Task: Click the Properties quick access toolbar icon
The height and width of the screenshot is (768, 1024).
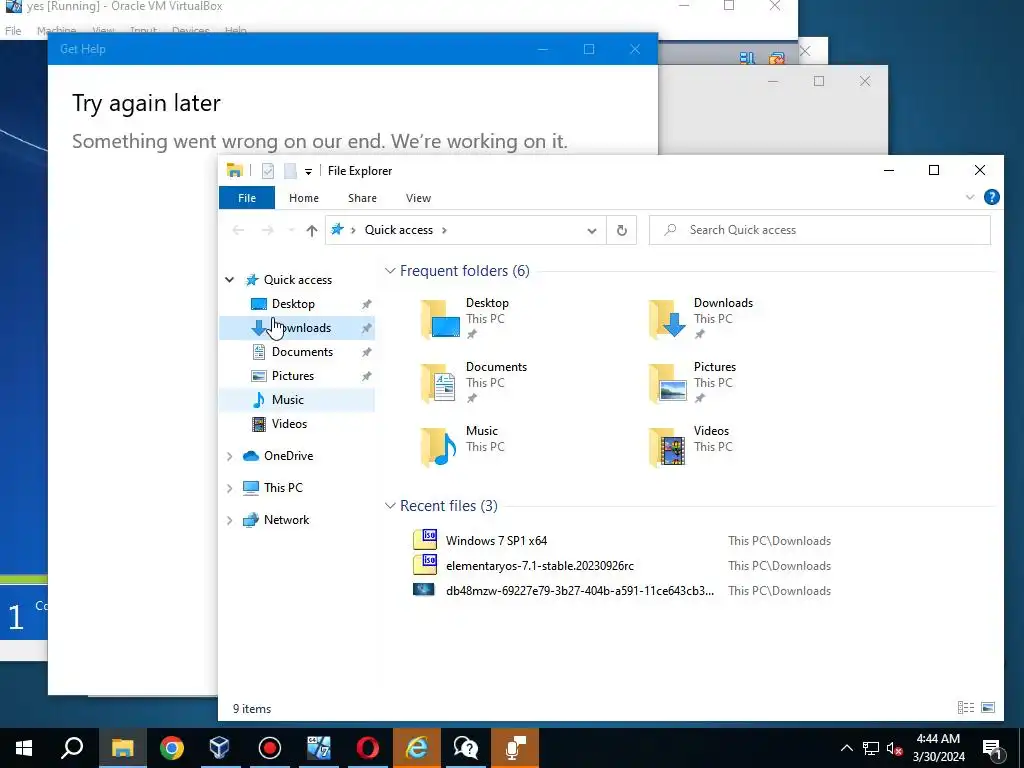Action: click(x=268, y=171)
